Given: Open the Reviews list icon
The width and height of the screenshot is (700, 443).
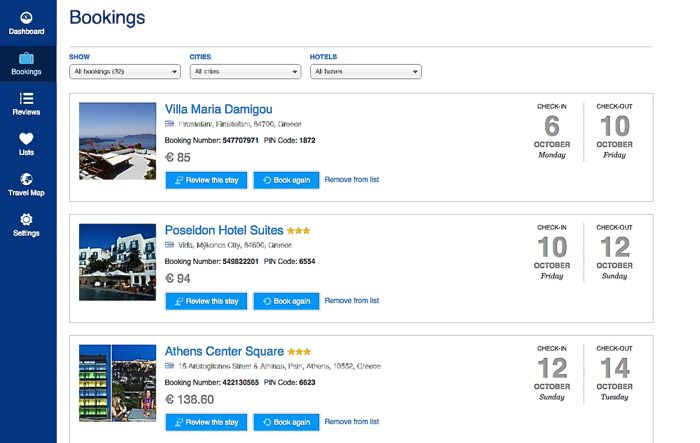Looking at the screenshot, I should (26, 98).
